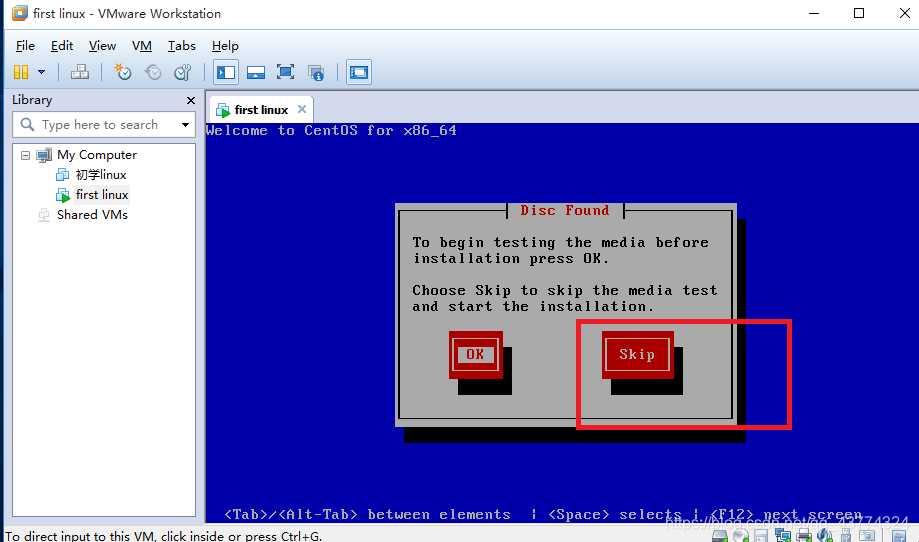The height and width of the screenshot is (542, 919).
Task: Open the Tabs menu
Action: (182, 46)
